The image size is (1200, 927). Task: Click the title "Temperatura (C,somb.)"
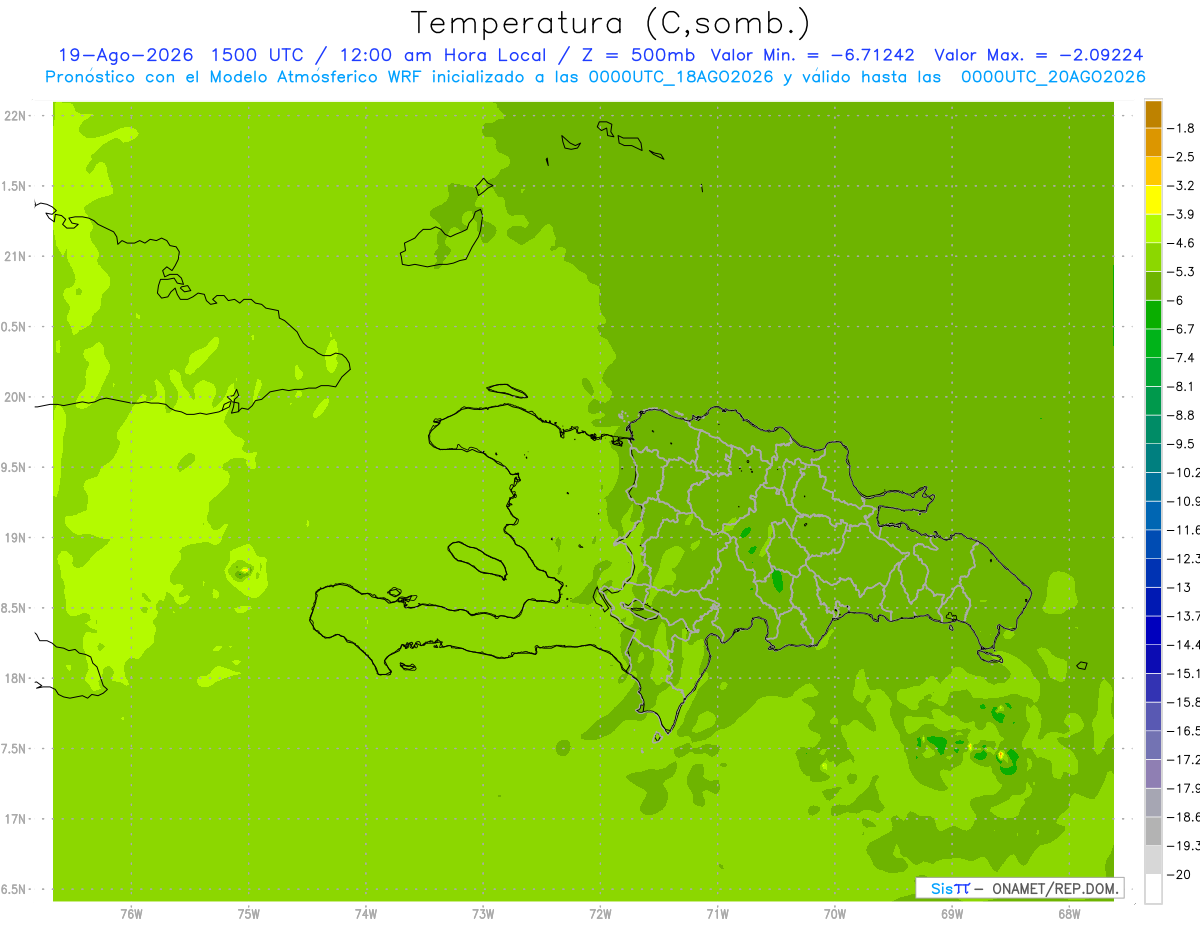pyautogui.click(x=611, y=23)
